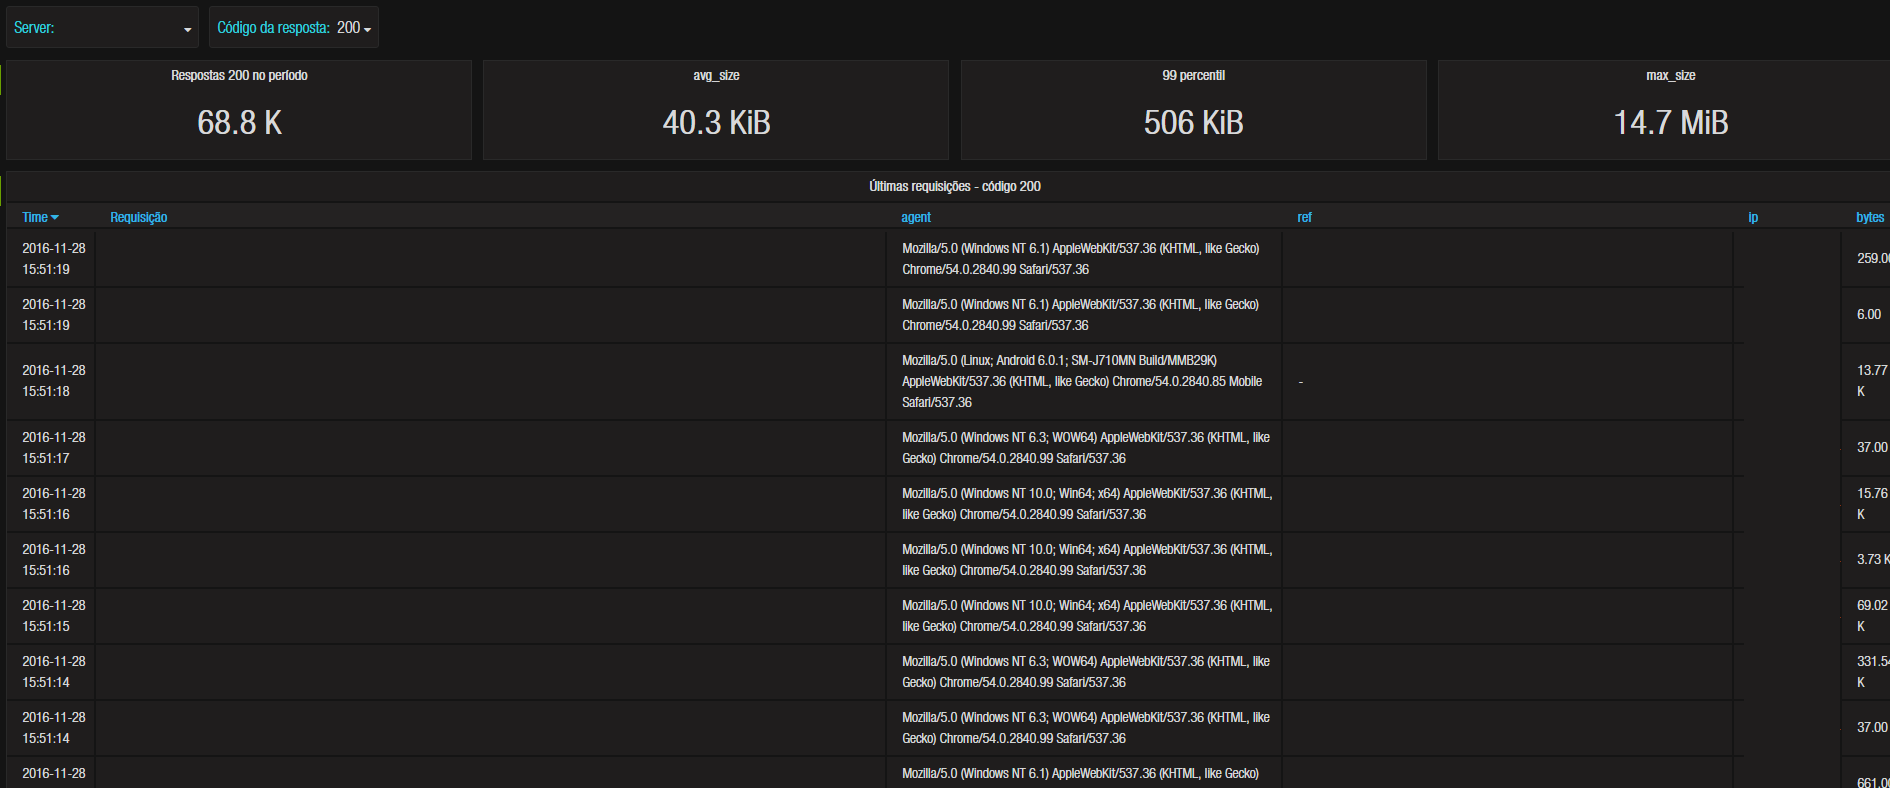Open the Server variable dropdown
Image resolution: width=1890 pixels, height=788 pixels.
(x=102, y=28)
